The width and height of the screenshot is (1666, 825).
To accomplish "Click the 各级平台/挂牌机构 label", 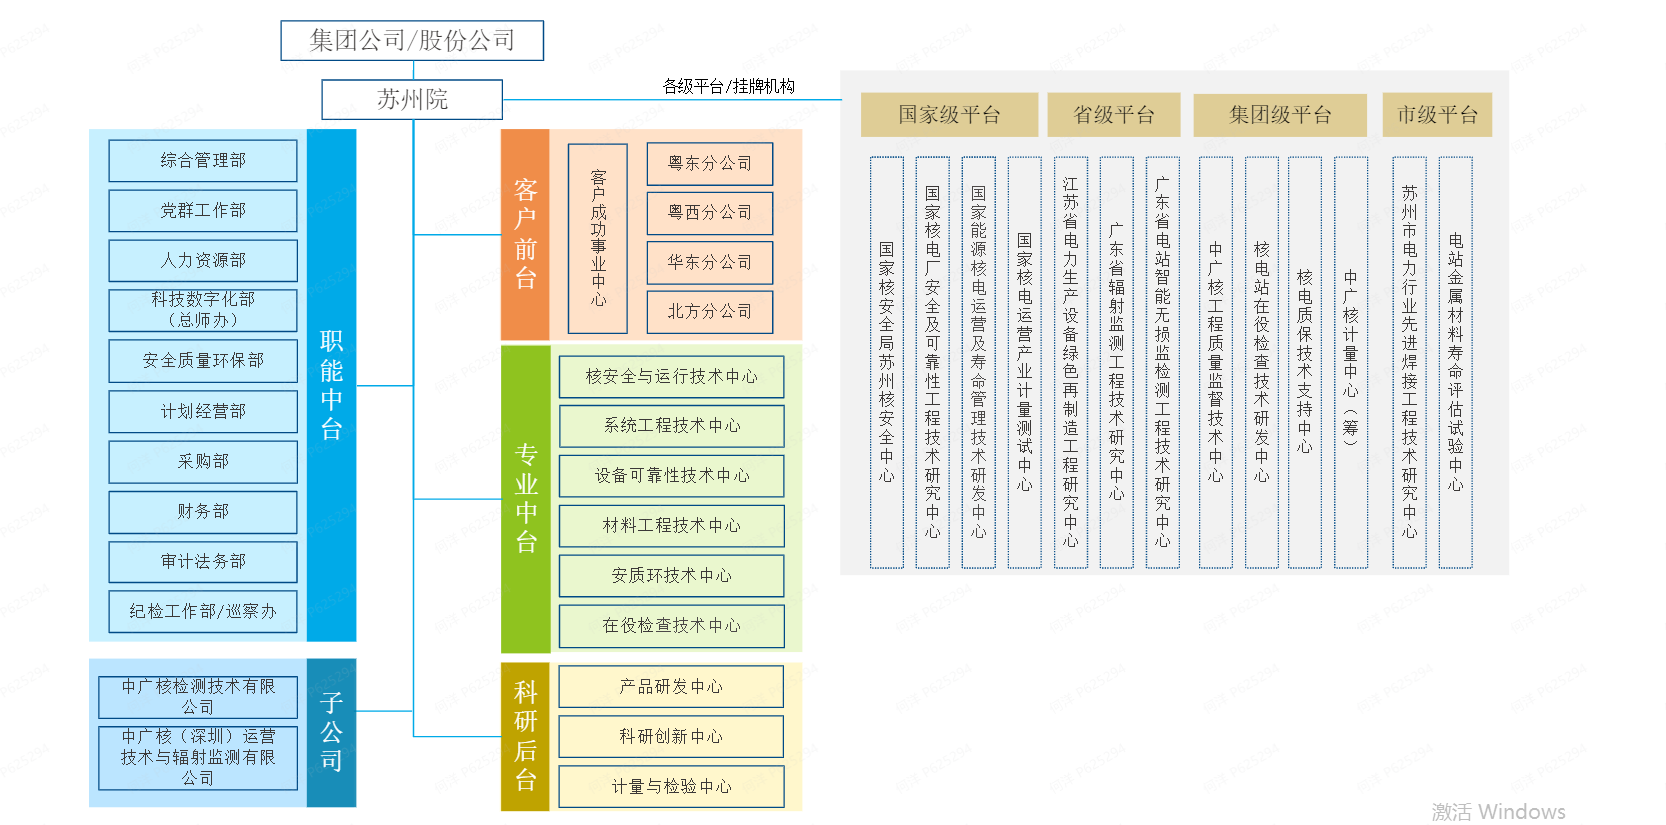I will [729, 86].
